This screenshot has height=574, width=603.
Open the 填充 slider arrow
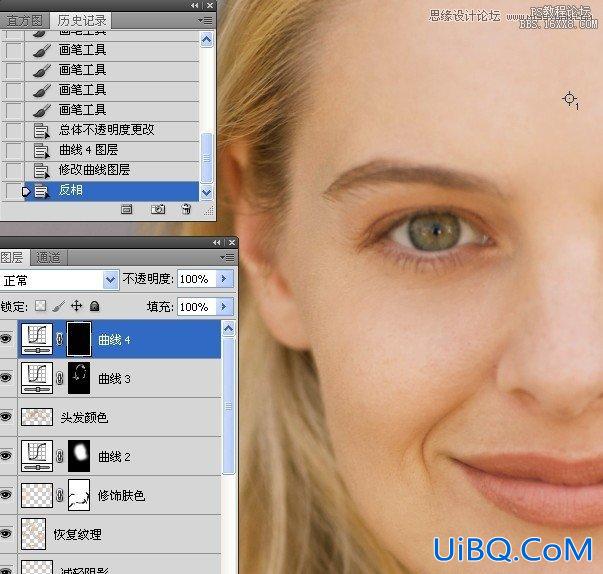tap(224, 307)
